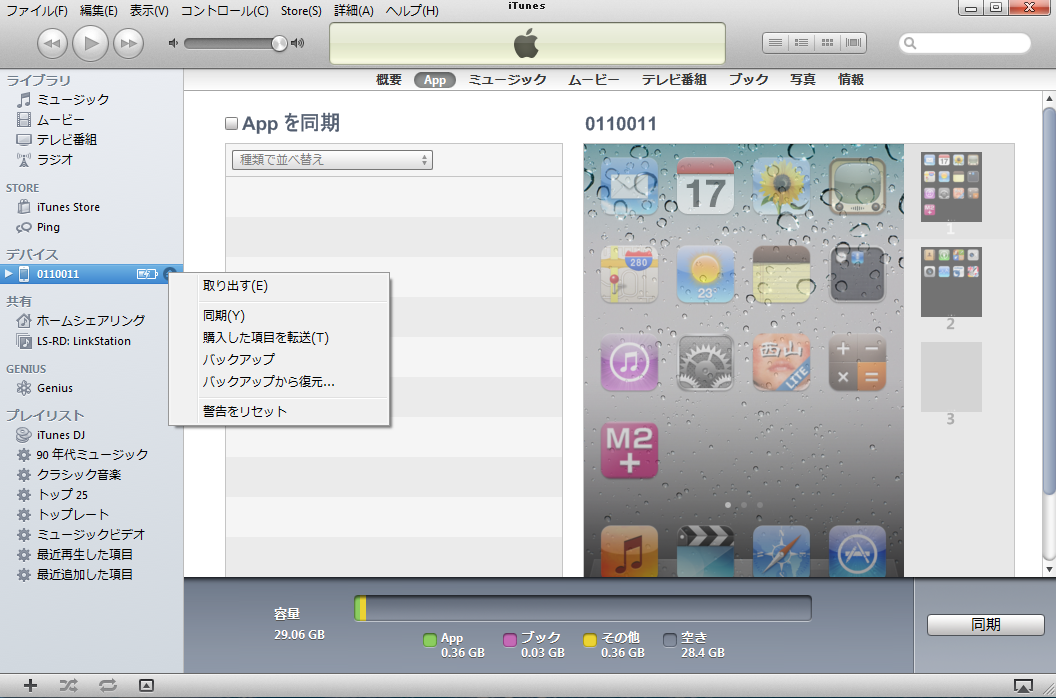This screenshot has width=1056, height=698.
Task: Open ムービー in the library sidebar
Action: coord(51,120)
